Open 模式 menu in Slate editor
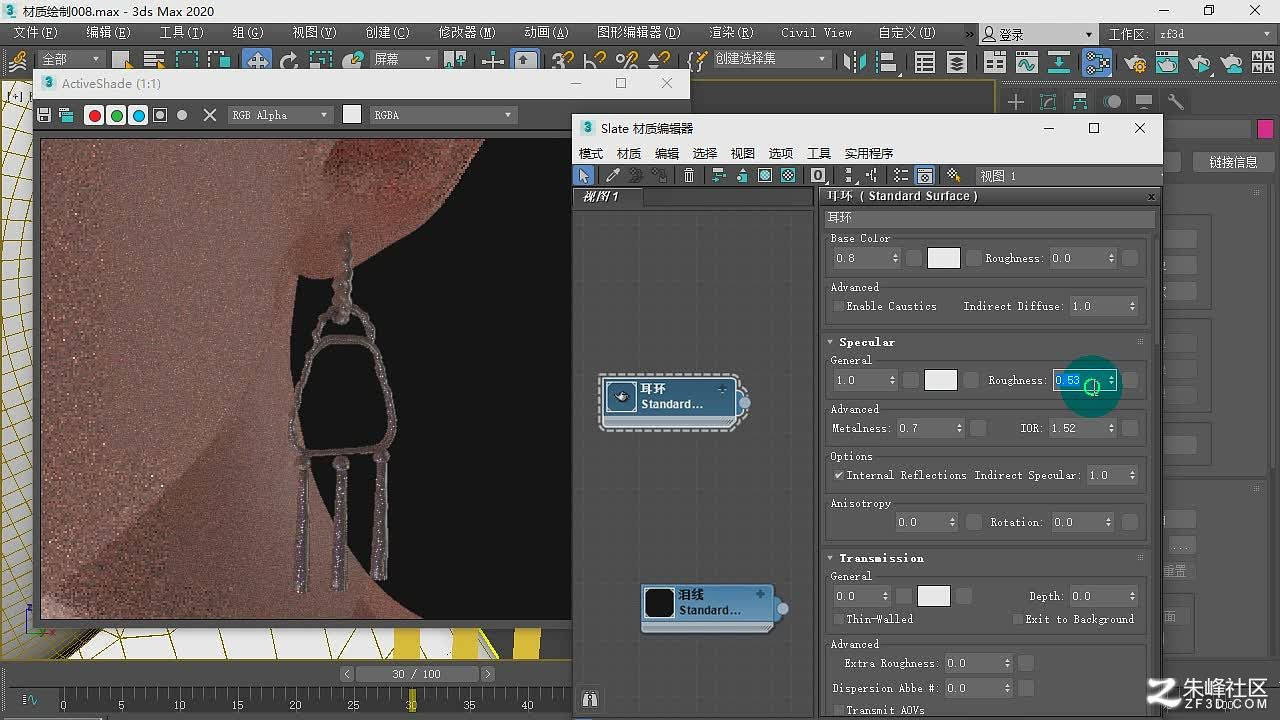The image size is (1280, 720). pyautogui.click(x=591, y=153)
